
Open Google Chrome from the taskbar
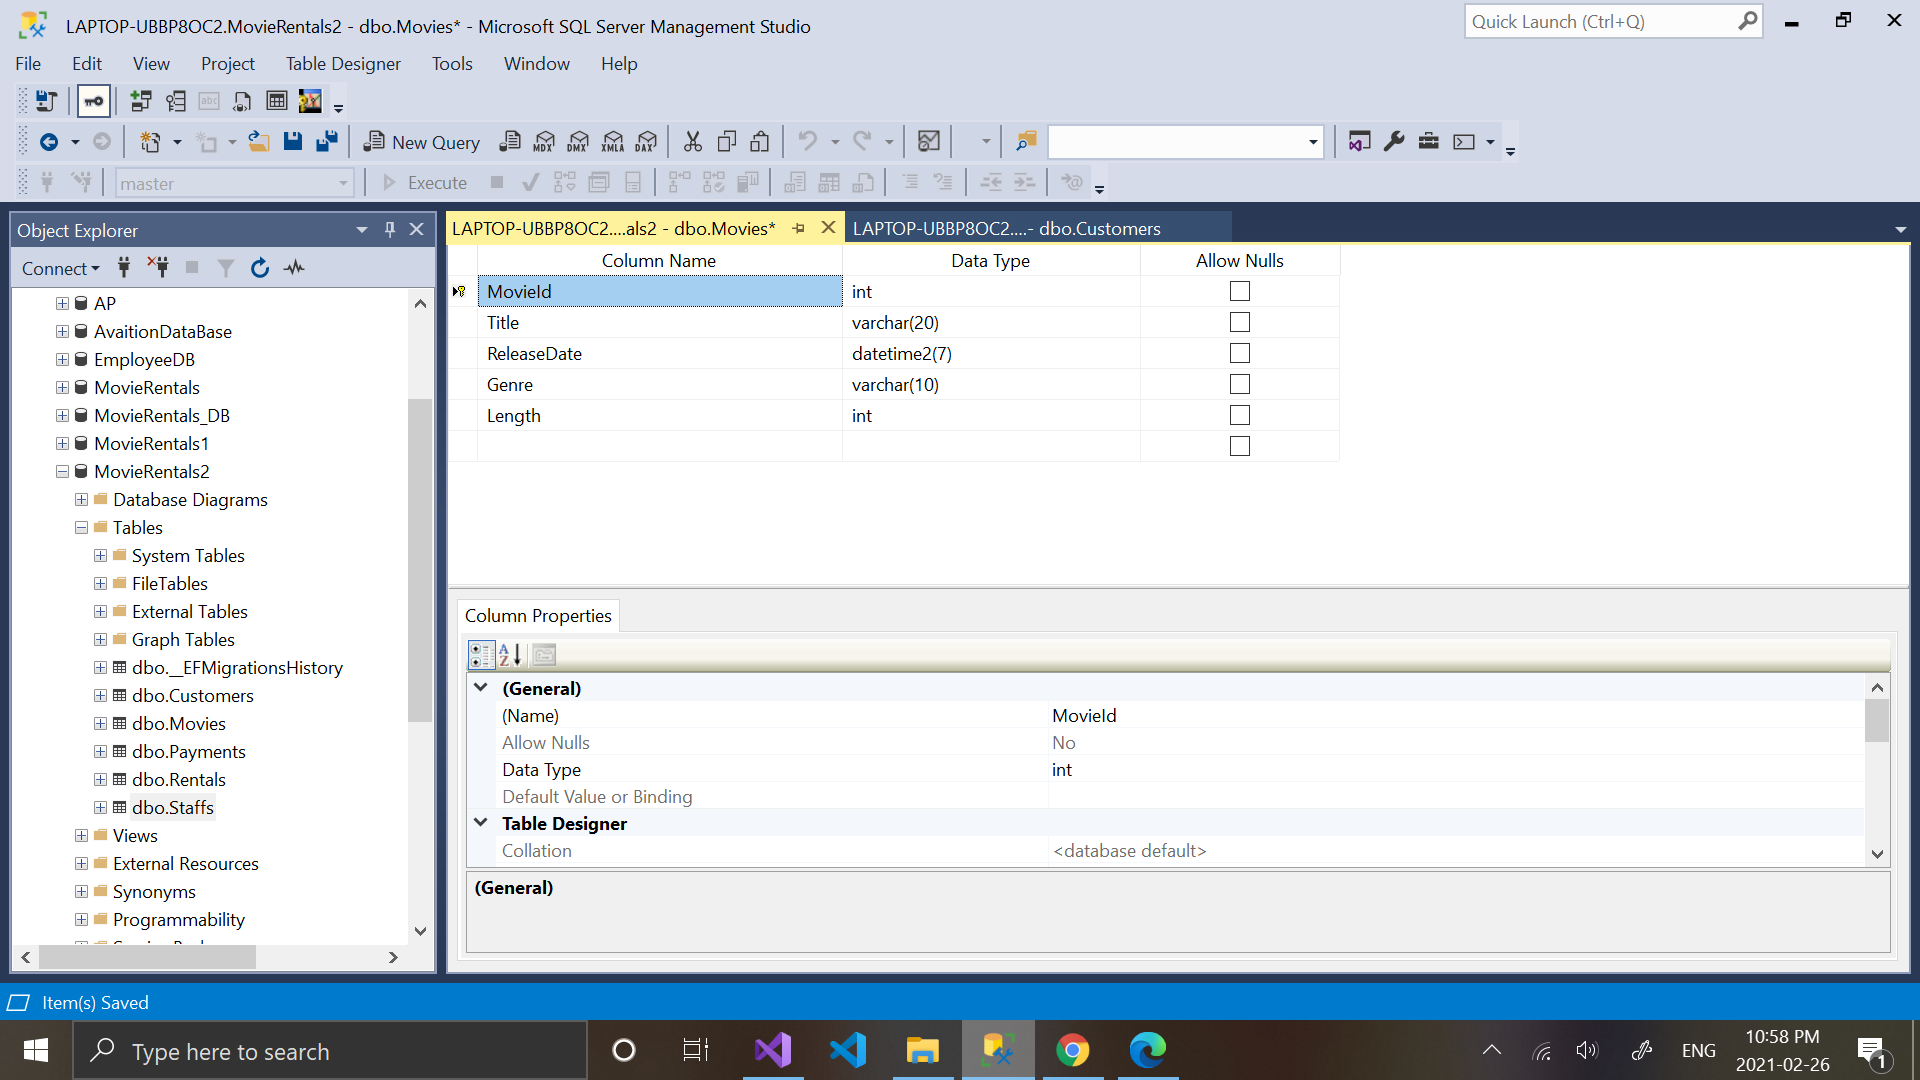pyautogui.click(x=1072, y=1050)
